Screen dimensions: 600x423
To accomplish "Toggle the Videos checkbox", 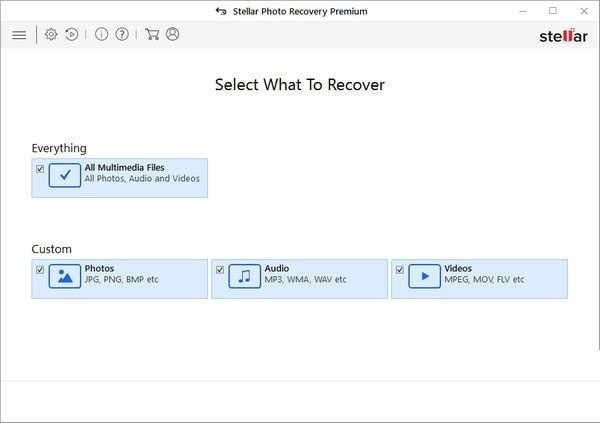I will [x=400, y=270].
